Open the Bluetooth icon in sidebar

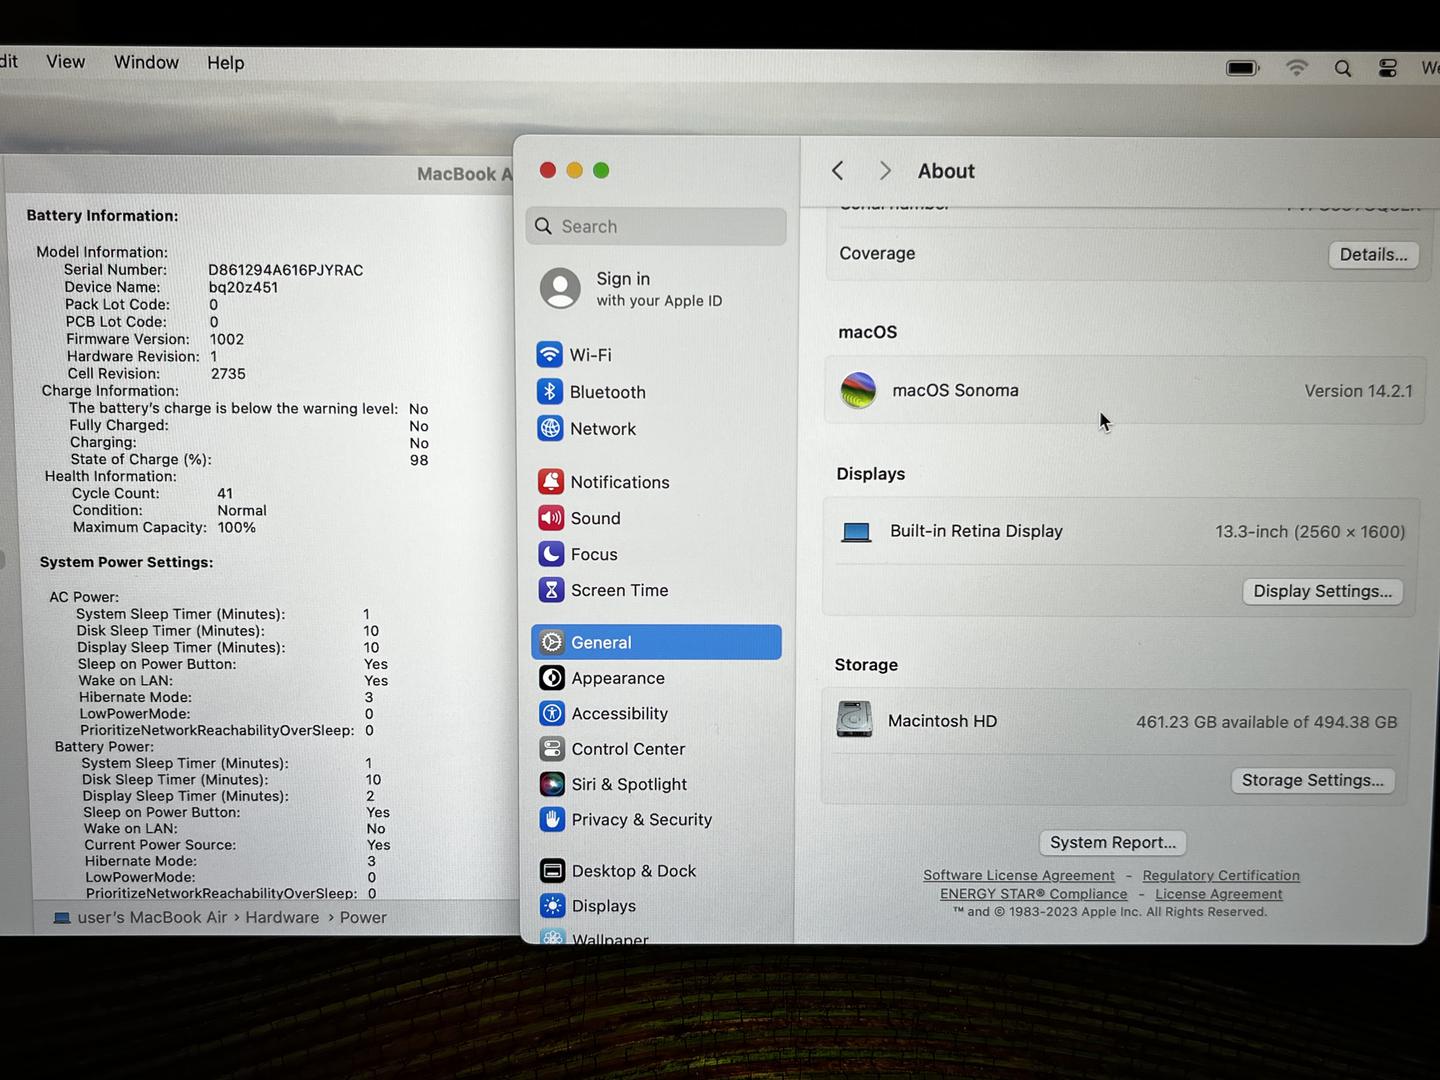coord(549,392)
